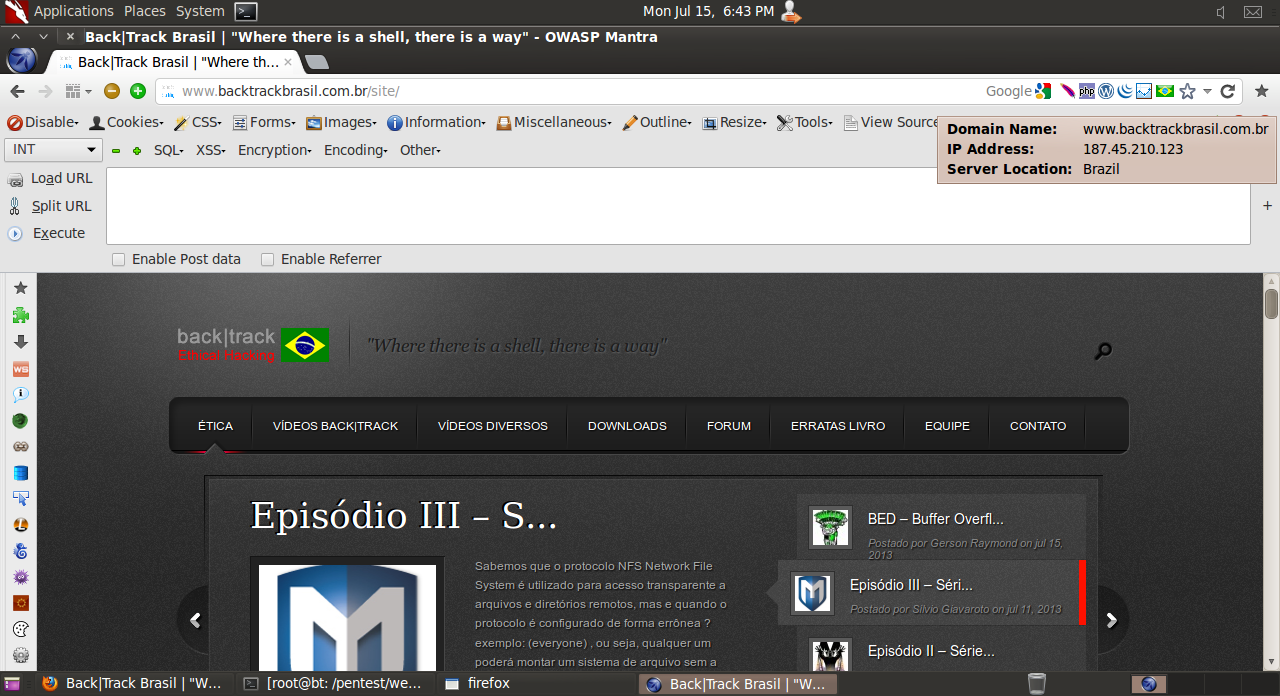Screen dimensions: 1280x696
Task: Click the Brazil flag icon in address bar
Action: pyautogui.click(x=1165, y=91)
